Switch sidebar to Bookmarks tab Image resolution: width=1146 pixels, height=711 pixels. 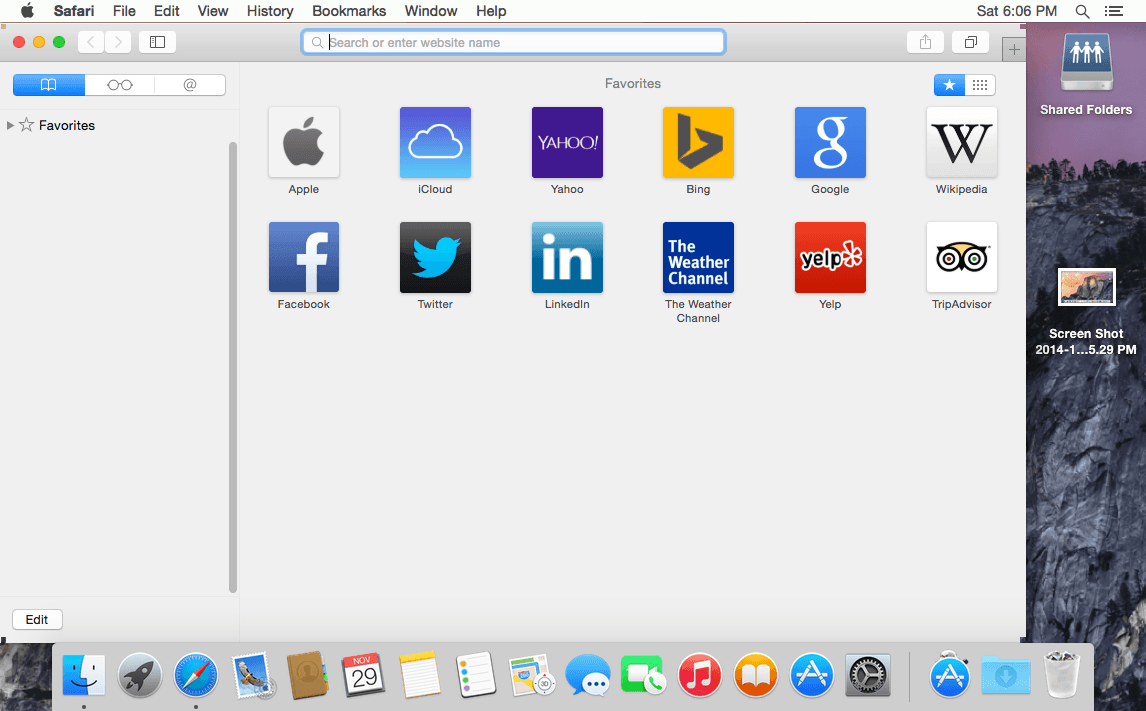[48, 85]
